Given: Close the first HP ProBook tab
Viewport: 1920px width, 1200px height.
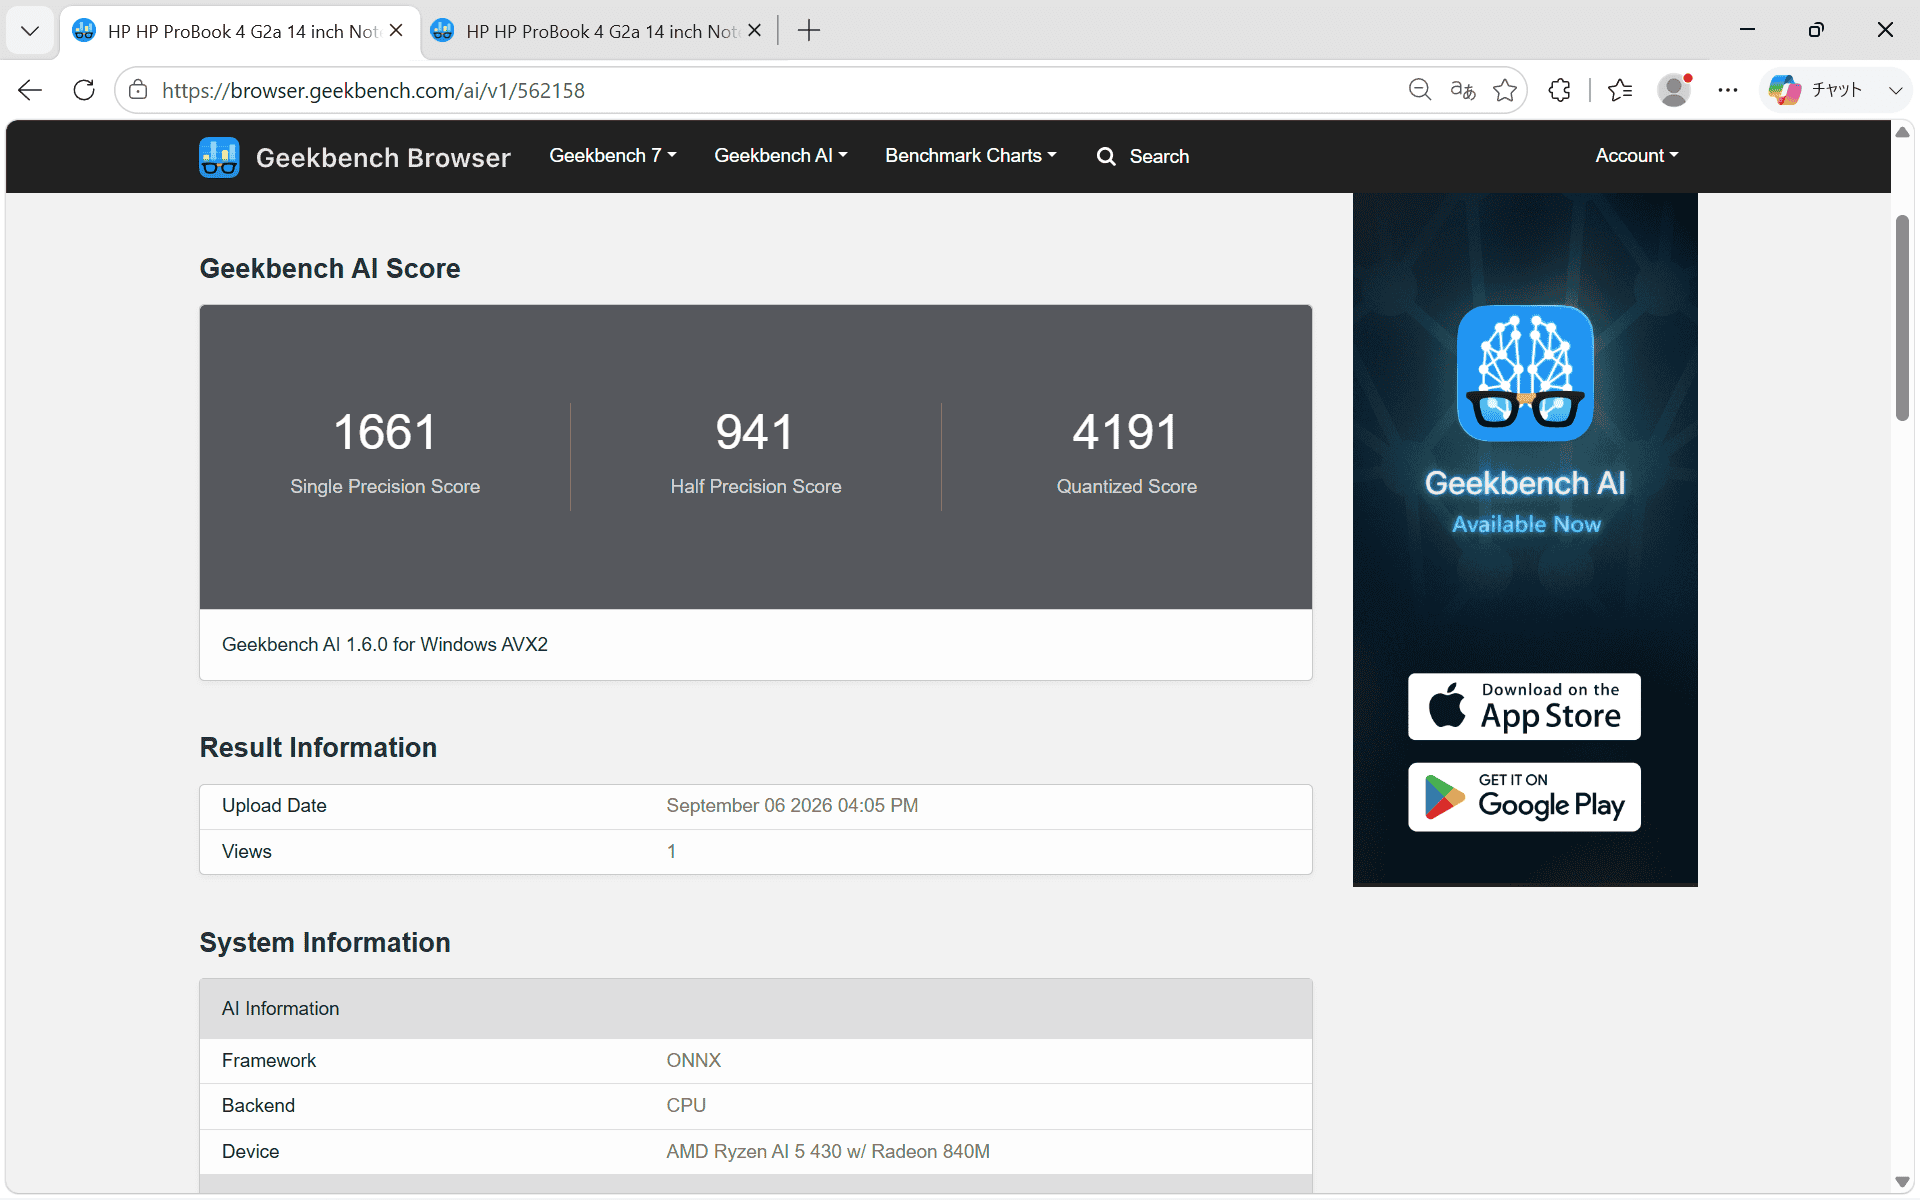Looking at the screenshot, I should click(396, 31).
